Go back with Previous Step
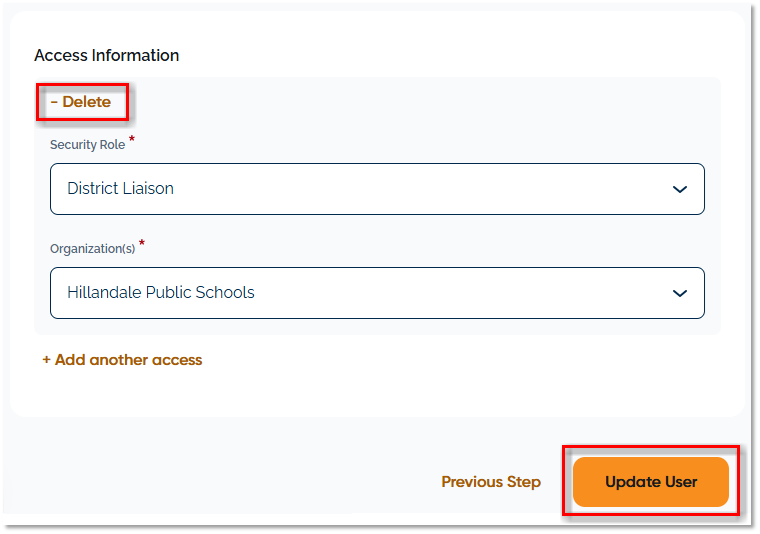The height and width of the screenshot is (534, 760). [491, 482]
